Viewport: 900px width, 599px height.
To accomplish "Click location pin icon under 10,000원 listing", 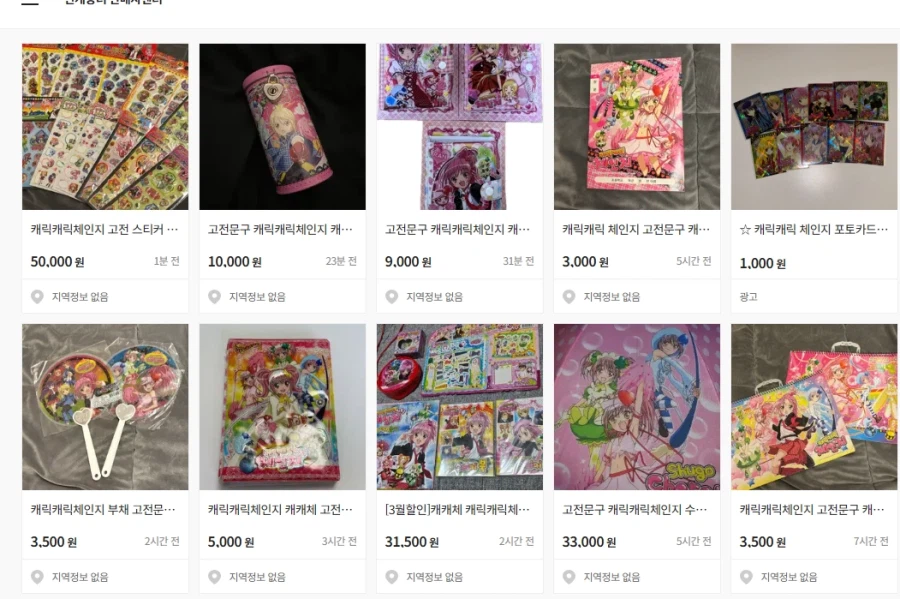I will tap(215, 297).
